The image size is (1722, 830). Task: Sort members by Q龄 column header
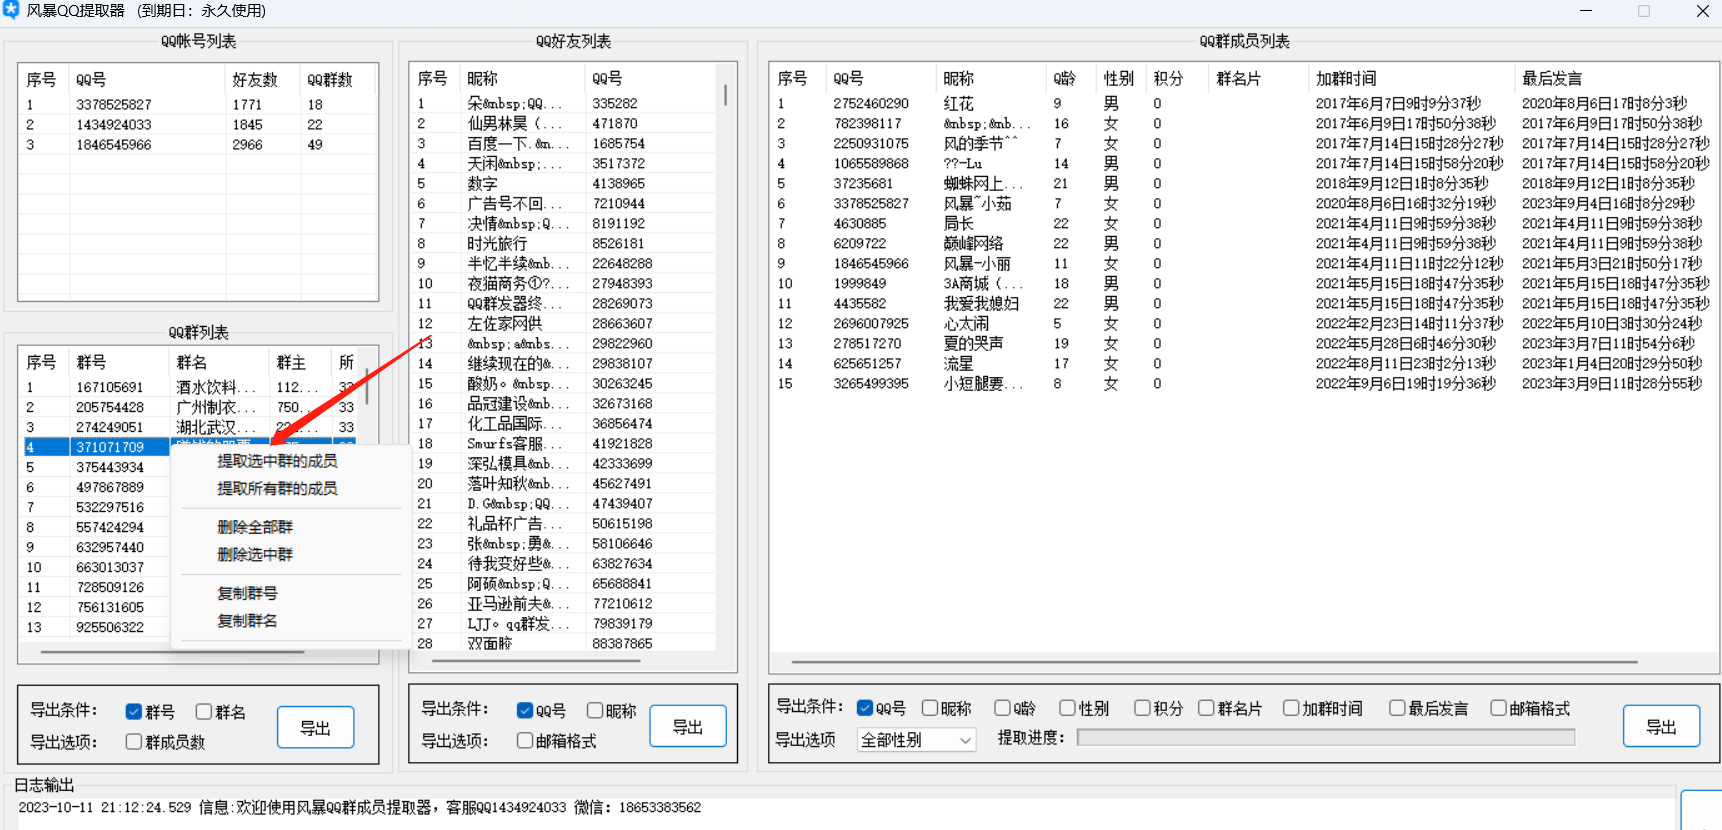point(1070,78)
